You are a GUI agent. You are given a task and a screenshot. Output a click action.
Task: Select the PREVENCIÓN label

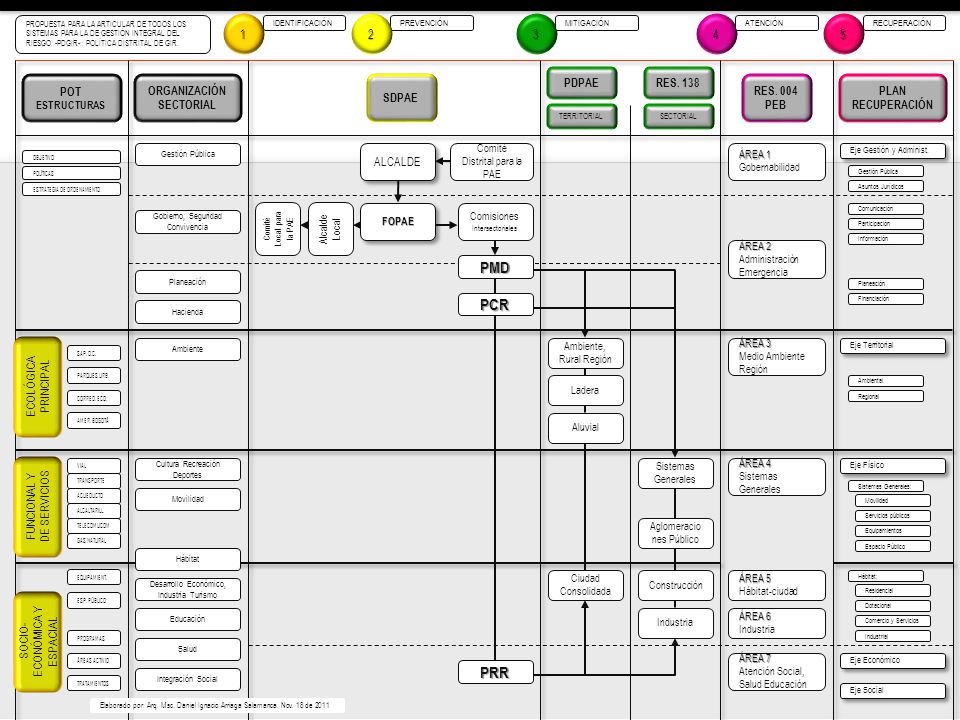[x=432, y=23]
